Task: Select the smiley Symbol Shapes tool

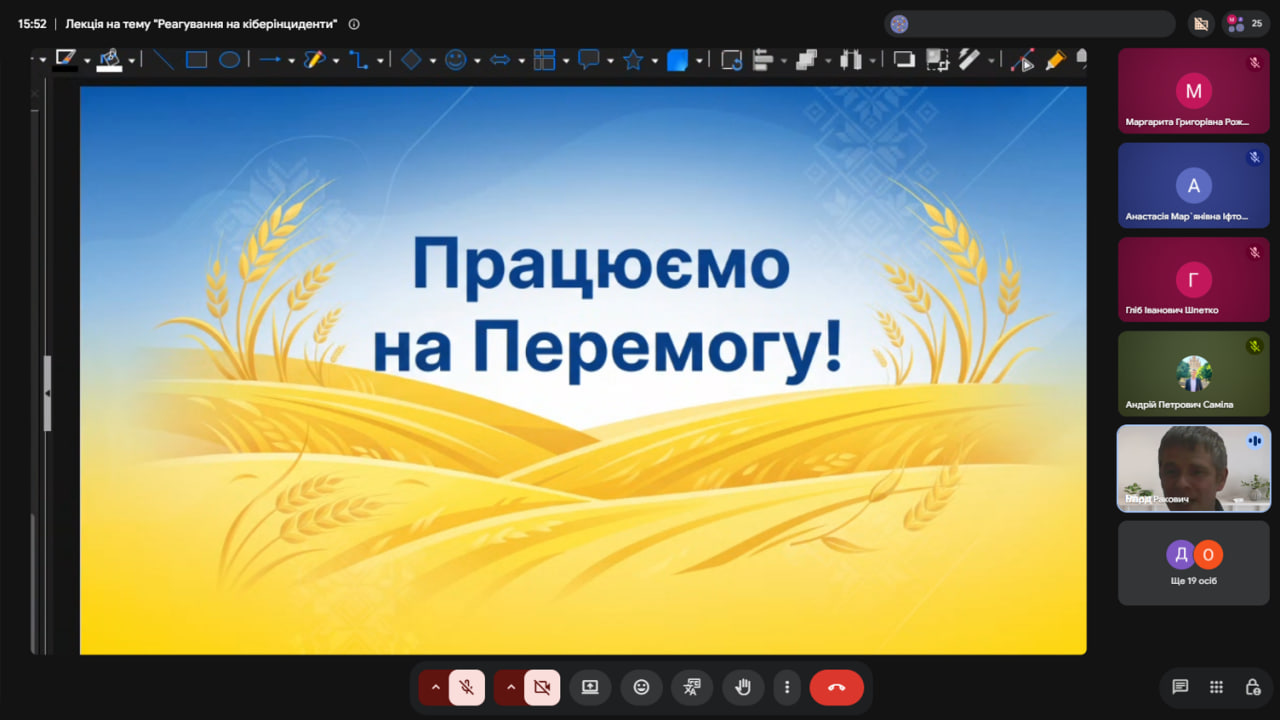Action: click(456, 60)
